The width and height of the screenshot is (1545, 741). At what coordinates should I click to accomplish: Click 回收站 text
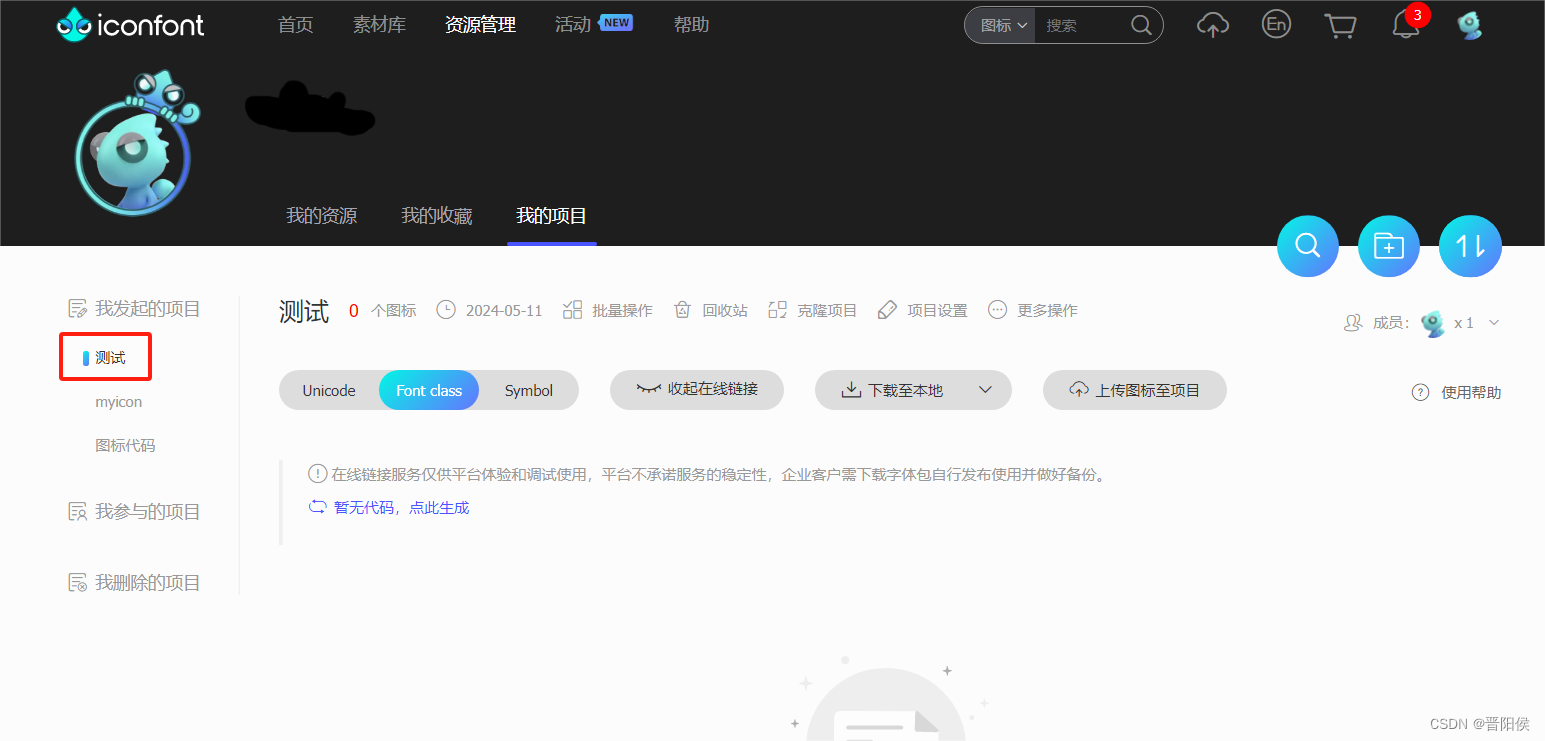point(725,310)
